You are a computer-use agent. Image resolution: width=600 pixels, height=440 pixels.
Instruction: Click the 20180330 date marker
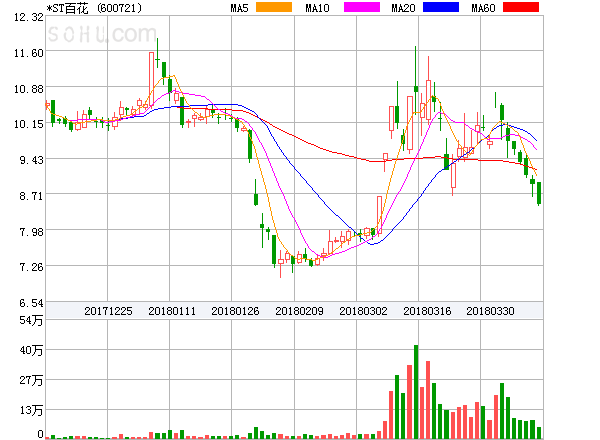click(490, 311)
